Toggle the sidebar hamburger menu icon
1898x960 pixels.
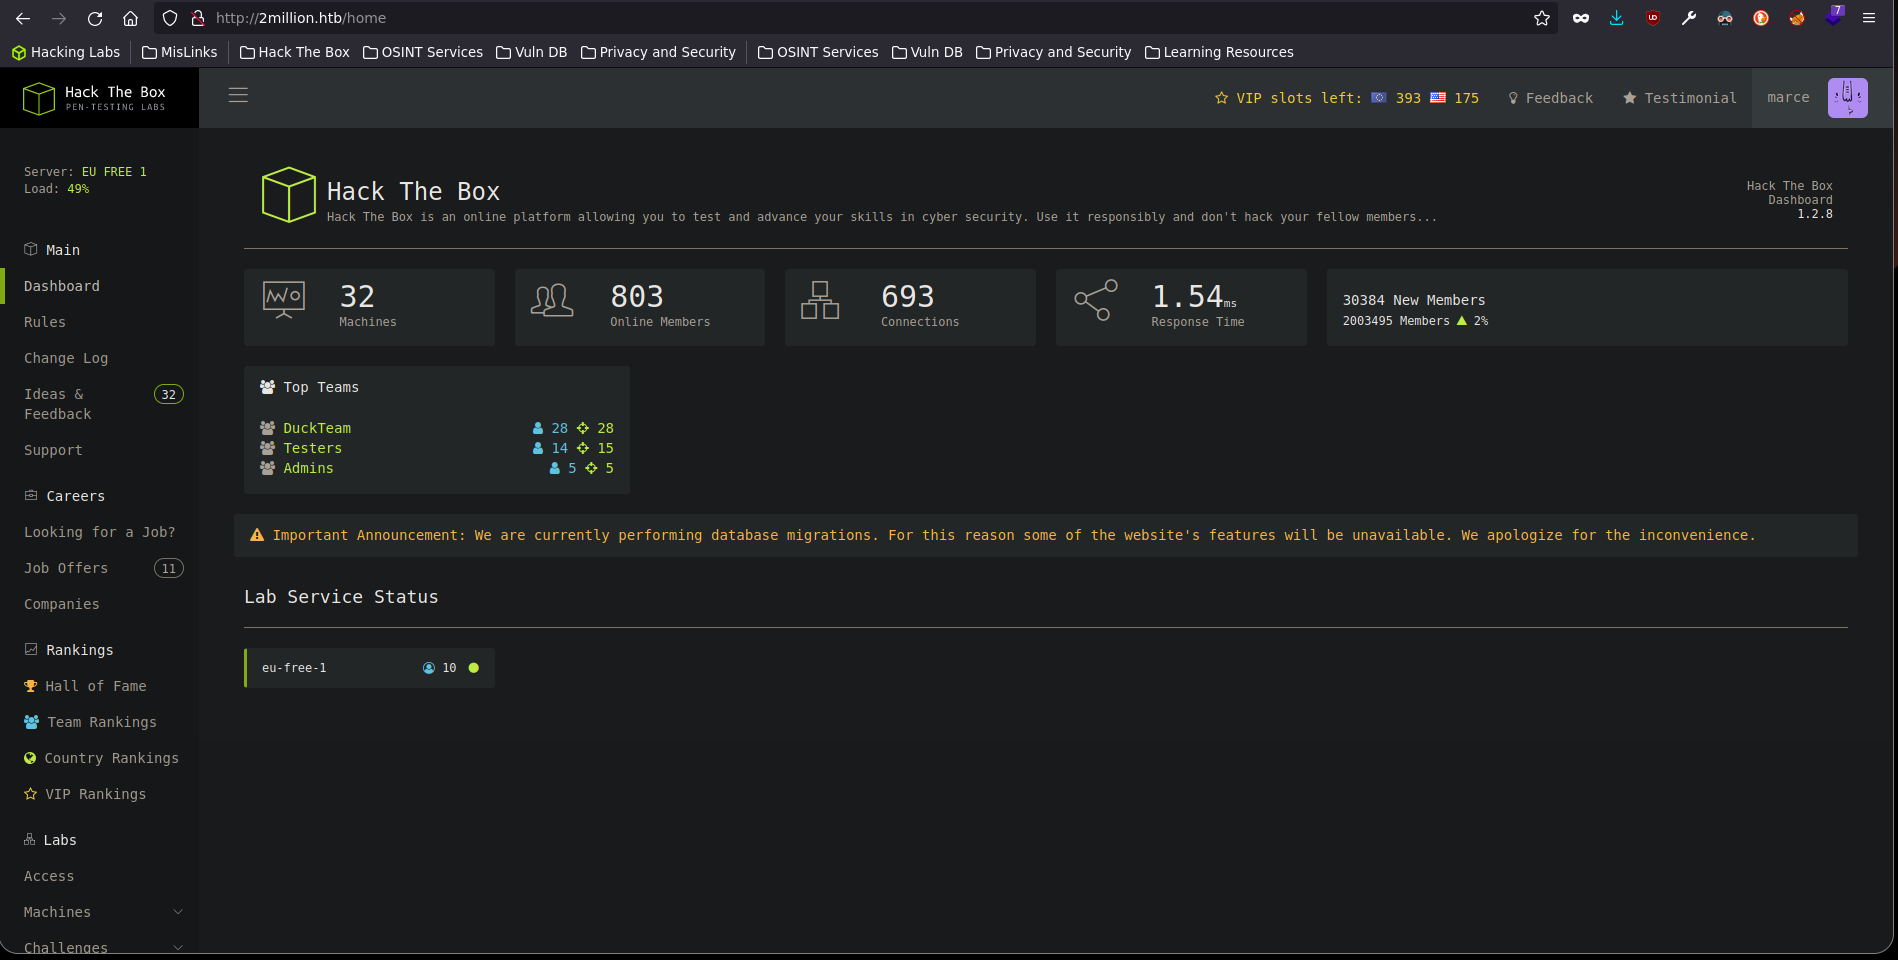click(x=238, y=95)
